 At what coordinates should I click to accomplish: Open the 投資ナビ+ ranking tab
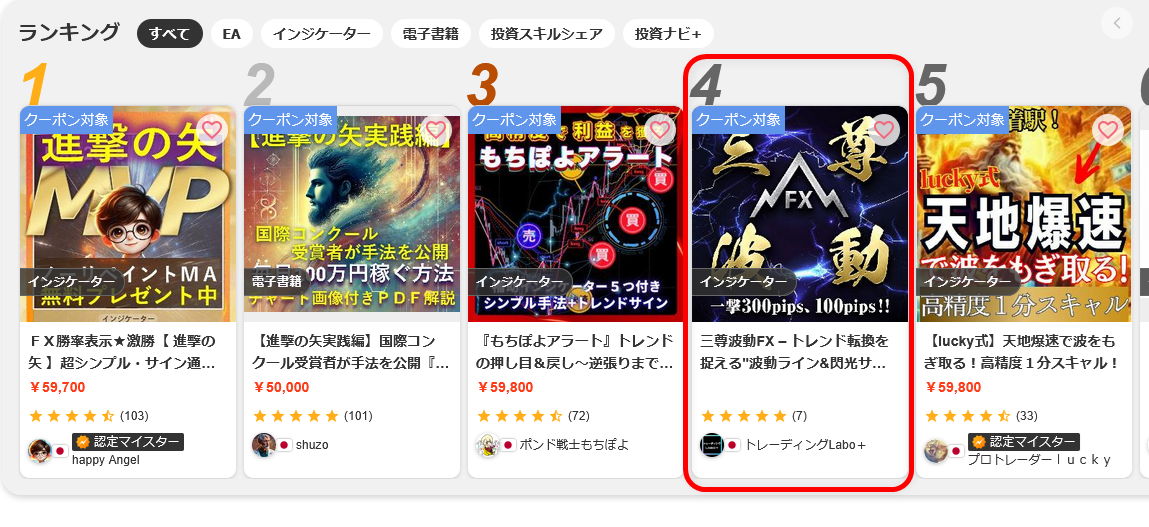pyautogui.click(x=668, y=34)
